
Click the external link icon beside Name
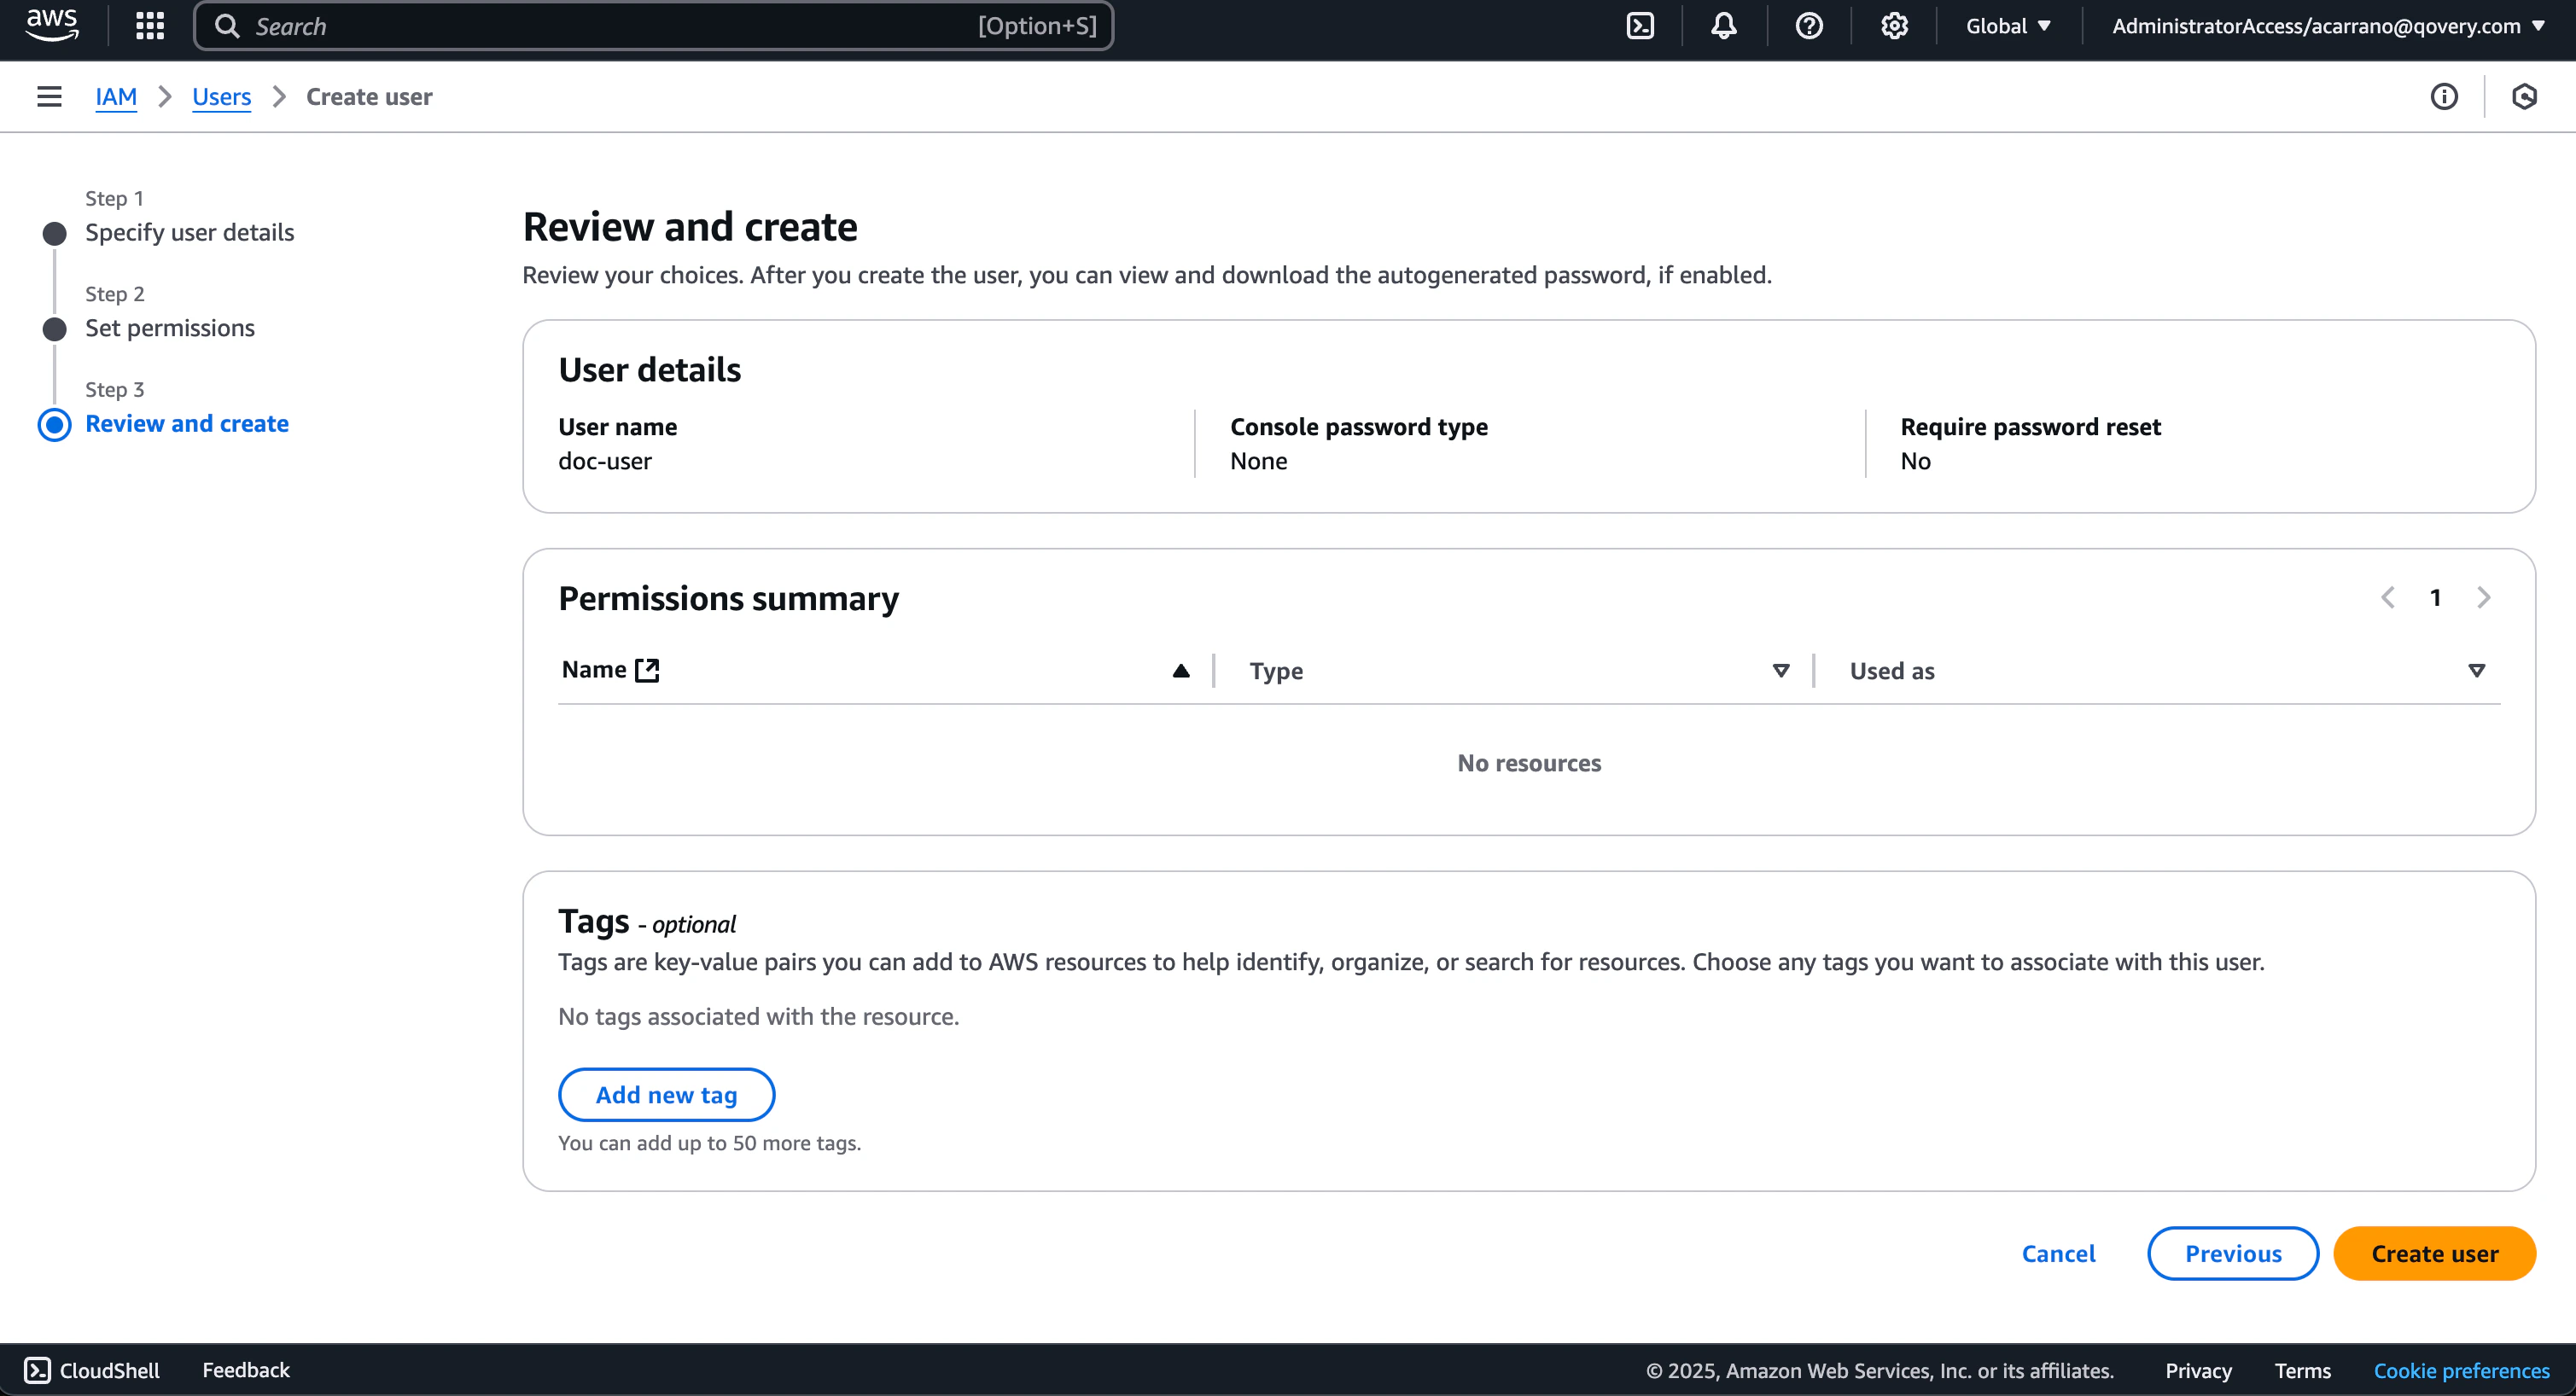646,669
